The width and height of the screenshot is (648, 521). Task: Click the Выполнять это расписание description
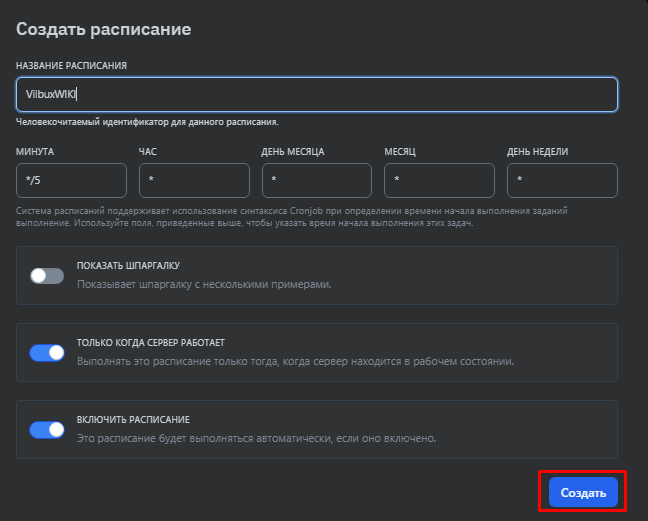(295, 362)
